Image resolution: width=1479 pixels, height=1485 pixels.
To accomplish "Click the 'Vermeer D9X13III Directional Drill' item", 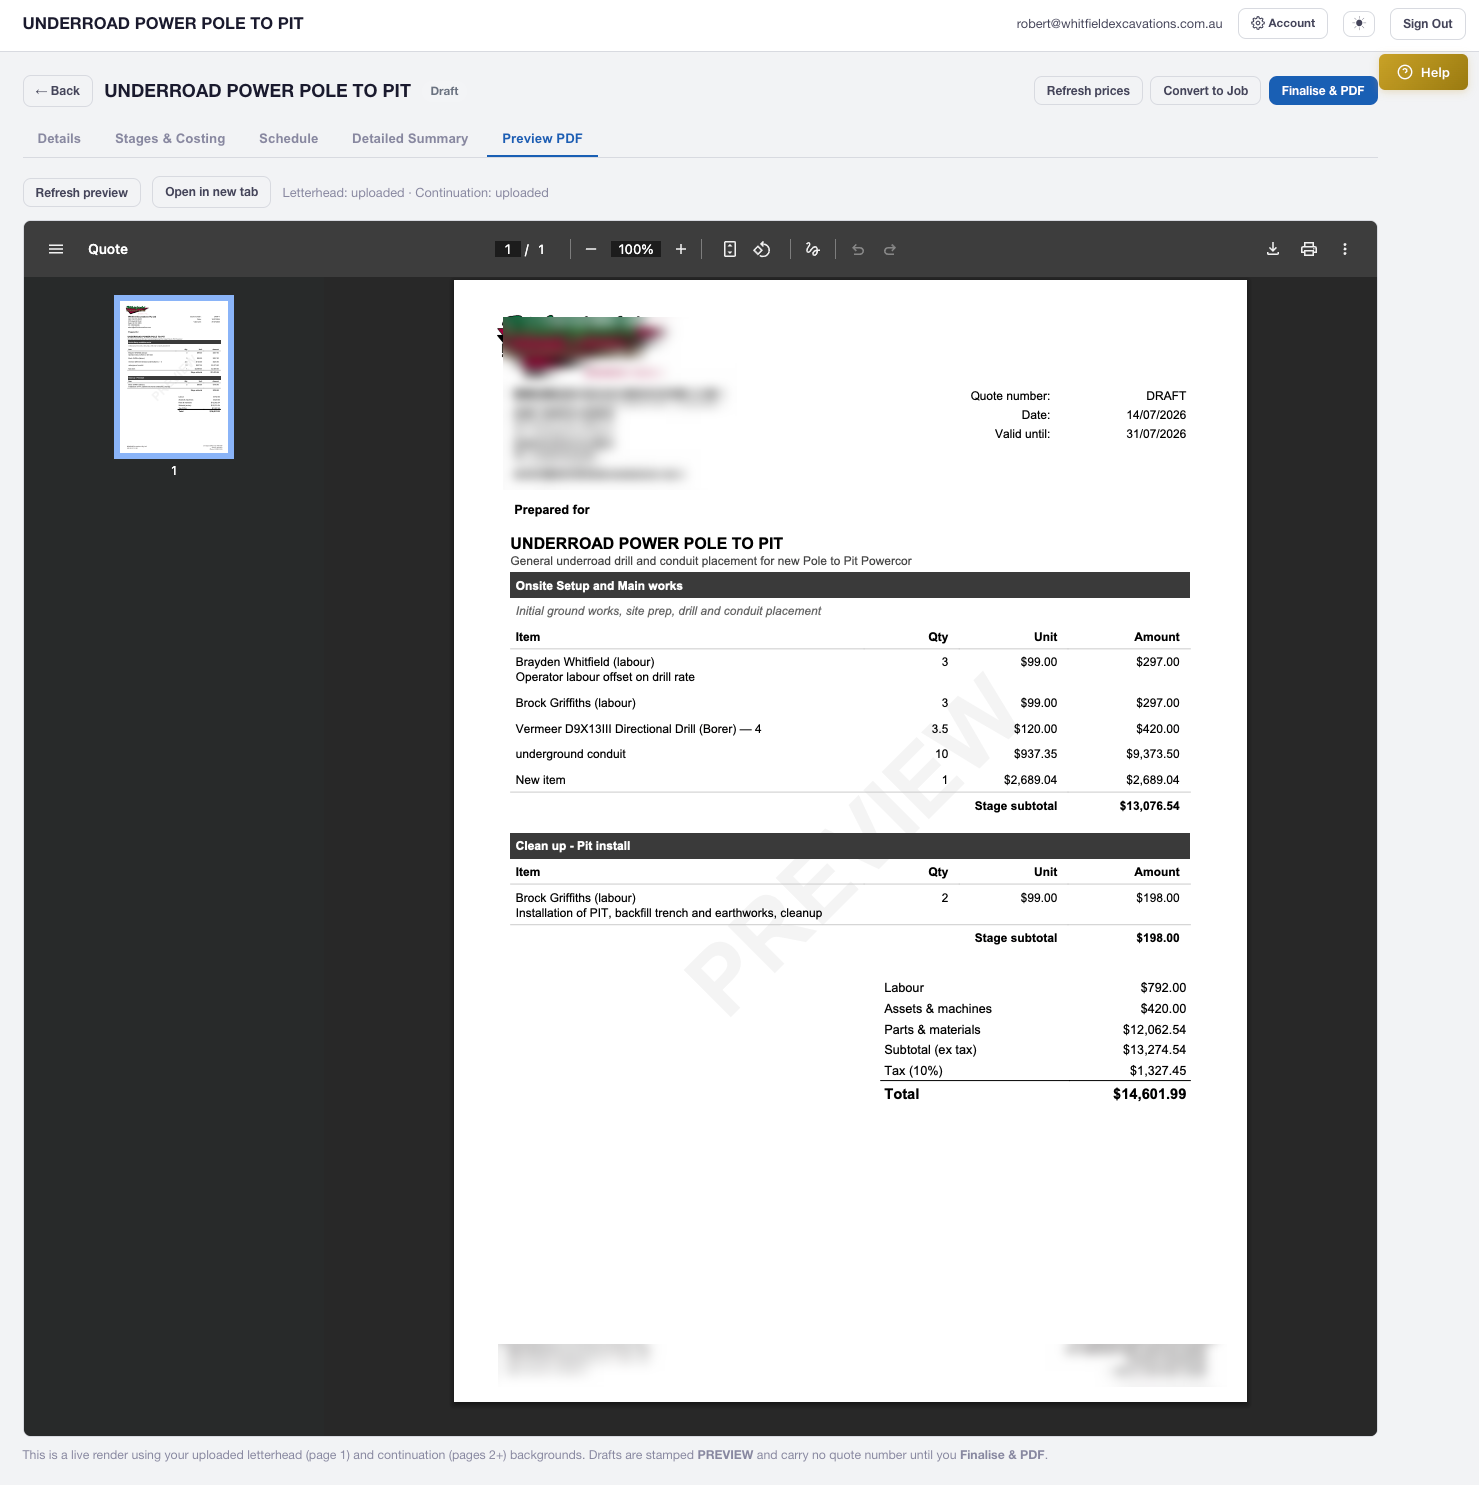I will pos(638,729).
